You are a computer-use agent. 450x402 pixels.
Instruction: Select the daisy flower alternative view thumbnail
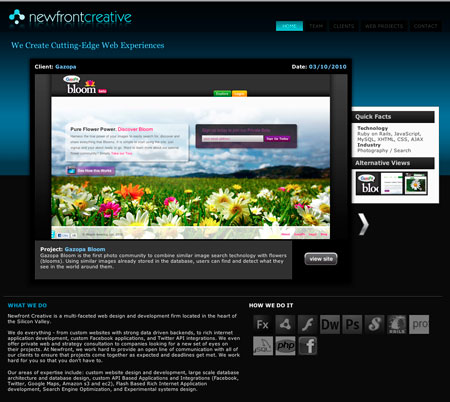(x=416, y=183)
